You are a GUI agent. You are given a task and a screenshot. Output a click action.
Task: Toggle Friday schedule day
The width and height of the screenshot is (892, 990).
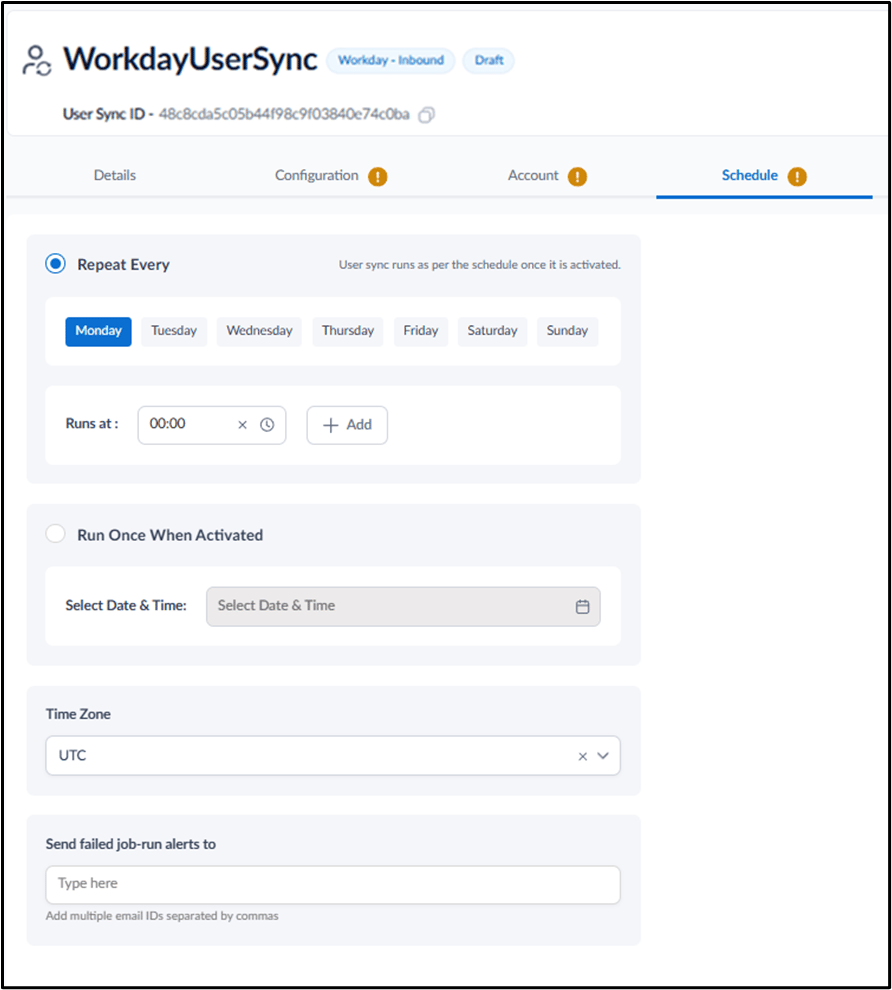click(x=421, y=331)
